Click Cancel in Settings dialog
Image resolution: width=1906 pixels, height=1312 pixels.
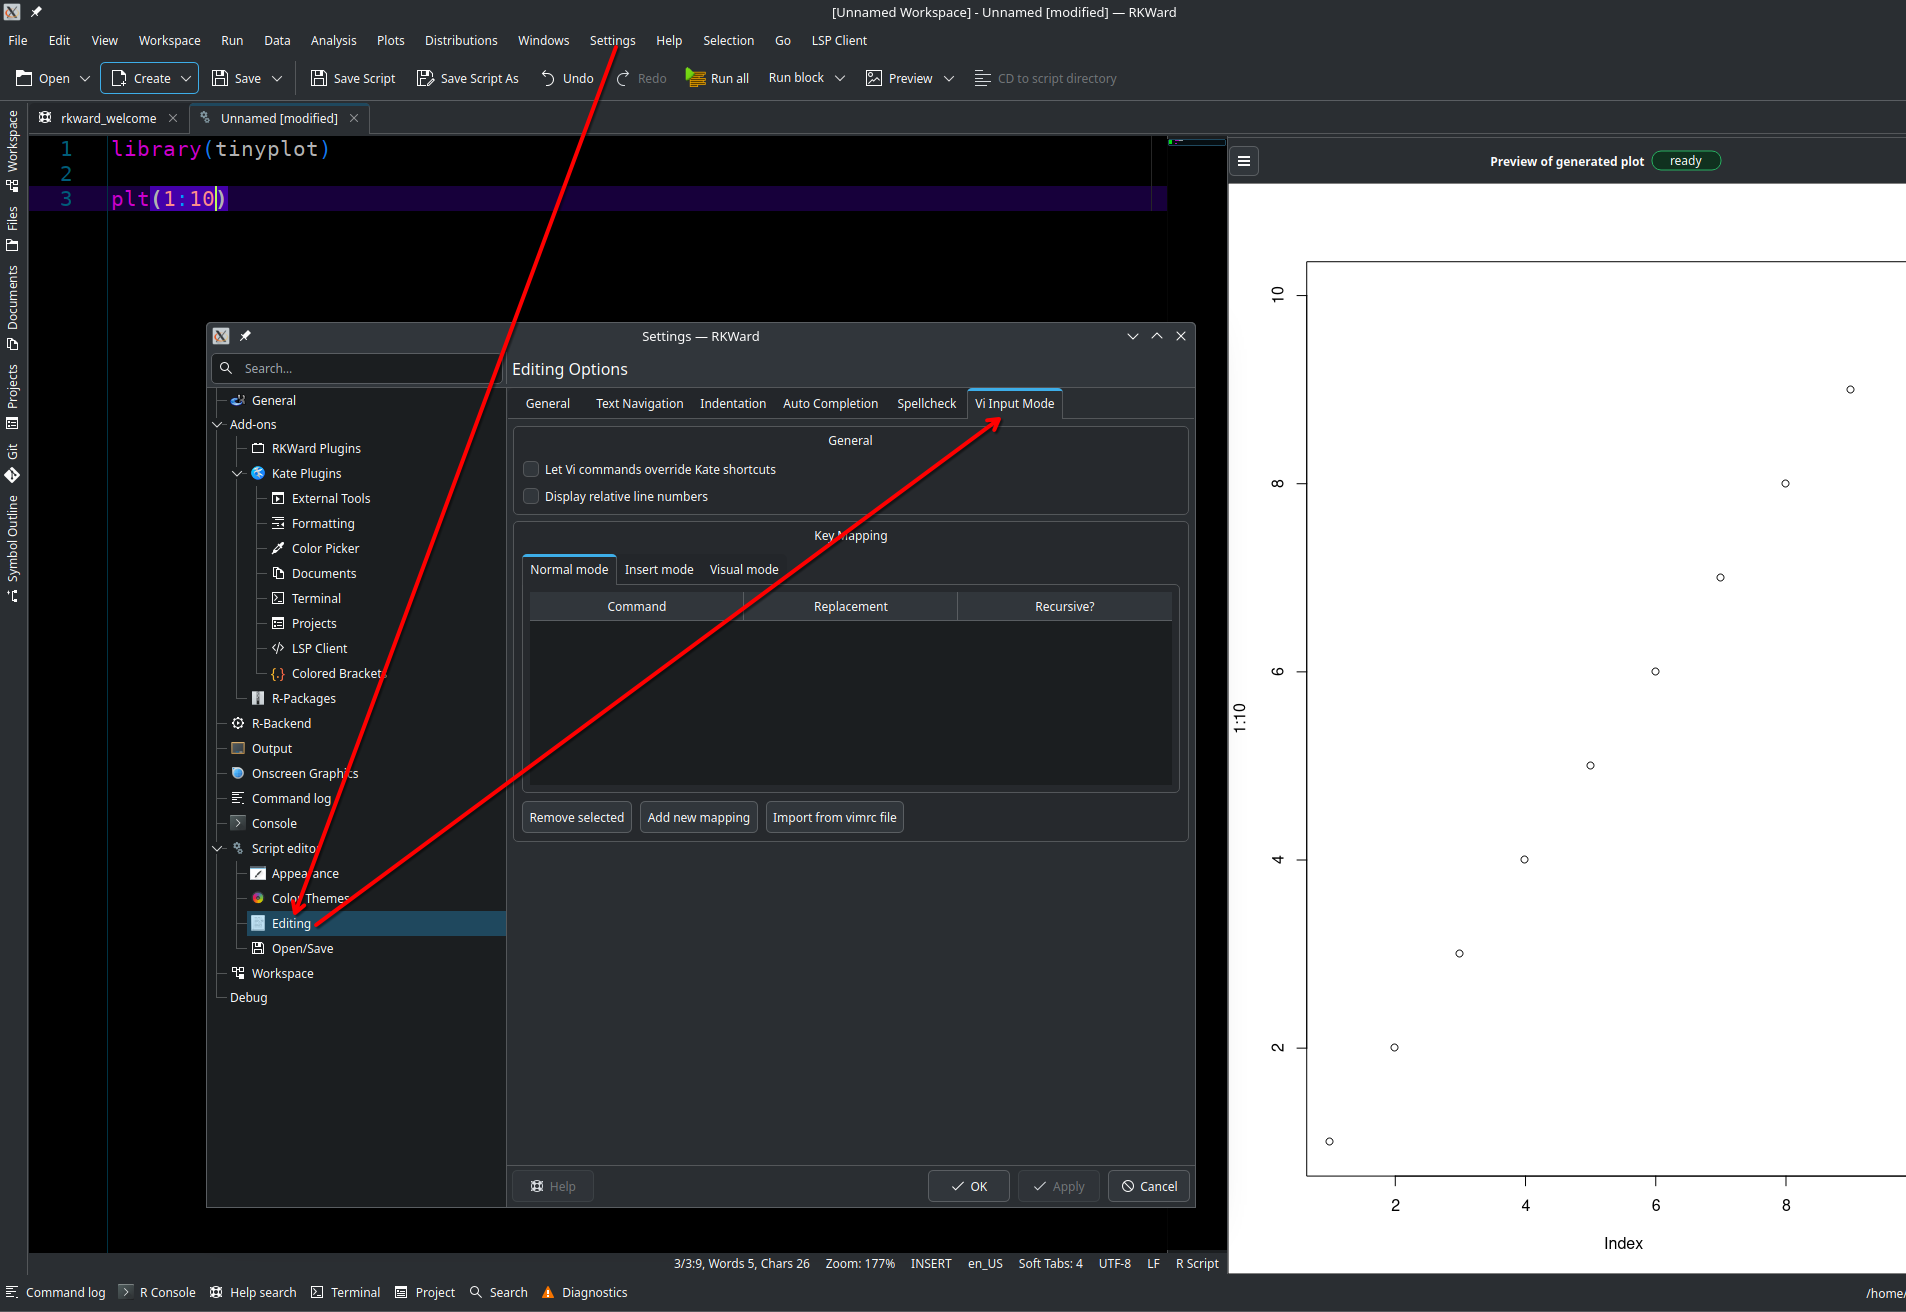click(x=1149, y=1186)
